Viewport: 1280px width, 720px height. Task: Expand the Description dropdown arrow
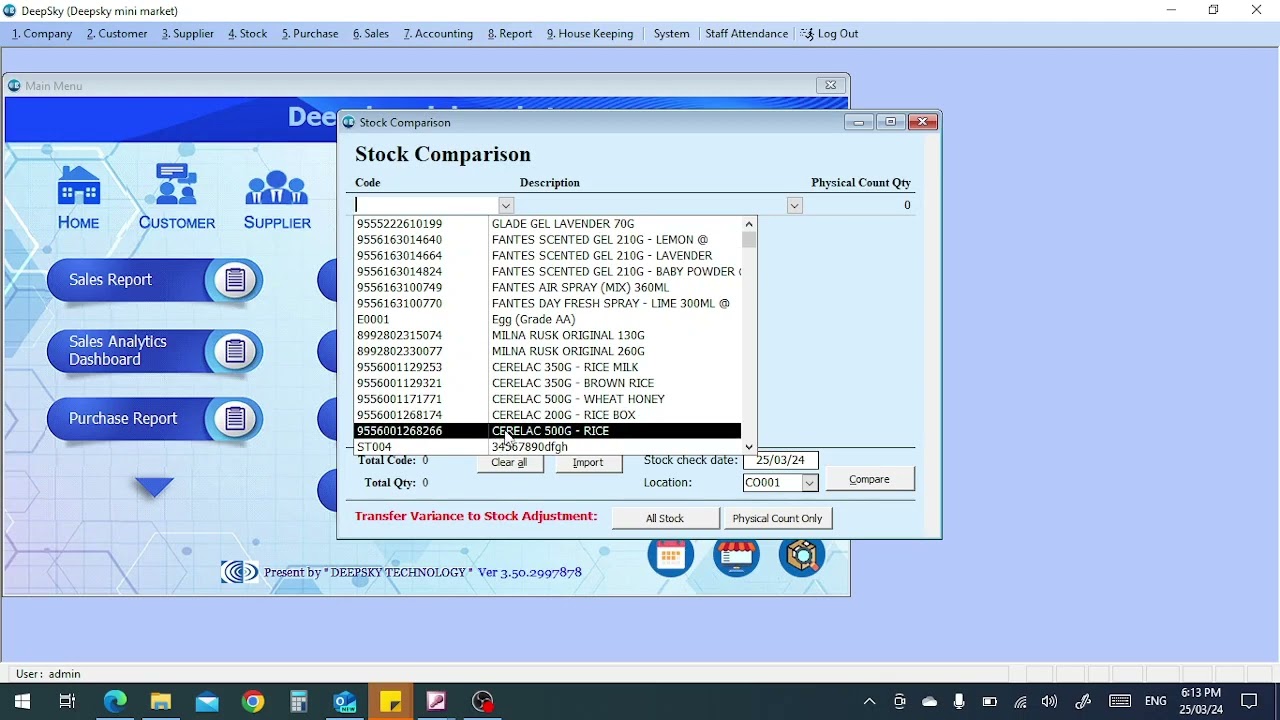794,205
